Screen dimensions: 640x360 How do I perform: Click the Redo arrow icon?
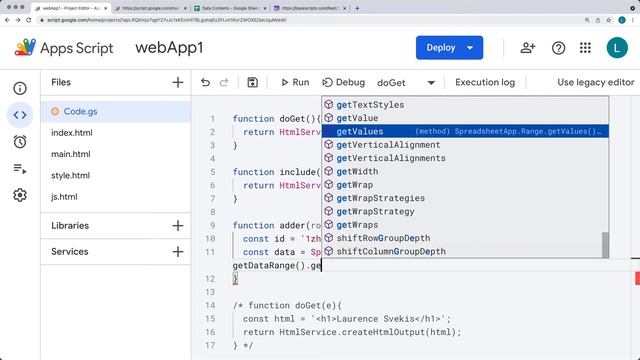(224, 82)
